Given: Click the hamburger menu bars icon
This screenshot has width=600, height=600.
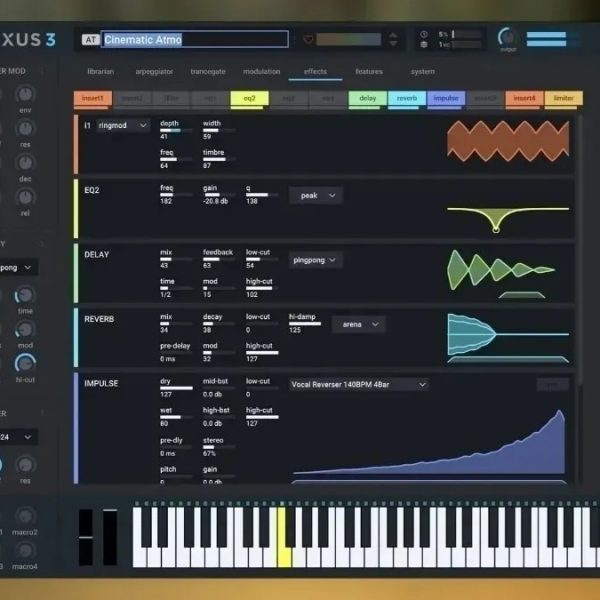Looking at the screenshot, I should coord(546,39).
